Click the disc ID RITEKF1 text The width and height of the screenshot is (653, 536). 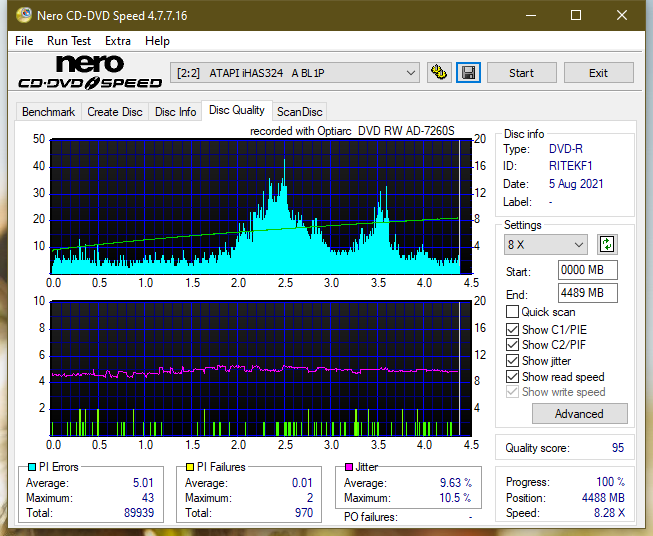570,166
